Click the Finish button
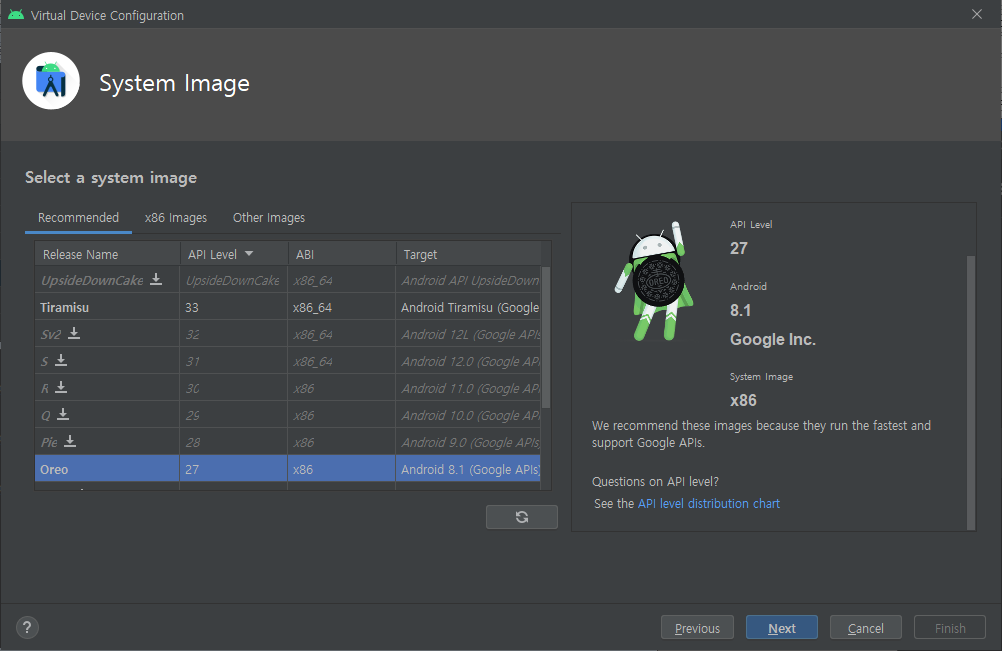The height and width of the screenshot is (651, 1002). [950, 628]
